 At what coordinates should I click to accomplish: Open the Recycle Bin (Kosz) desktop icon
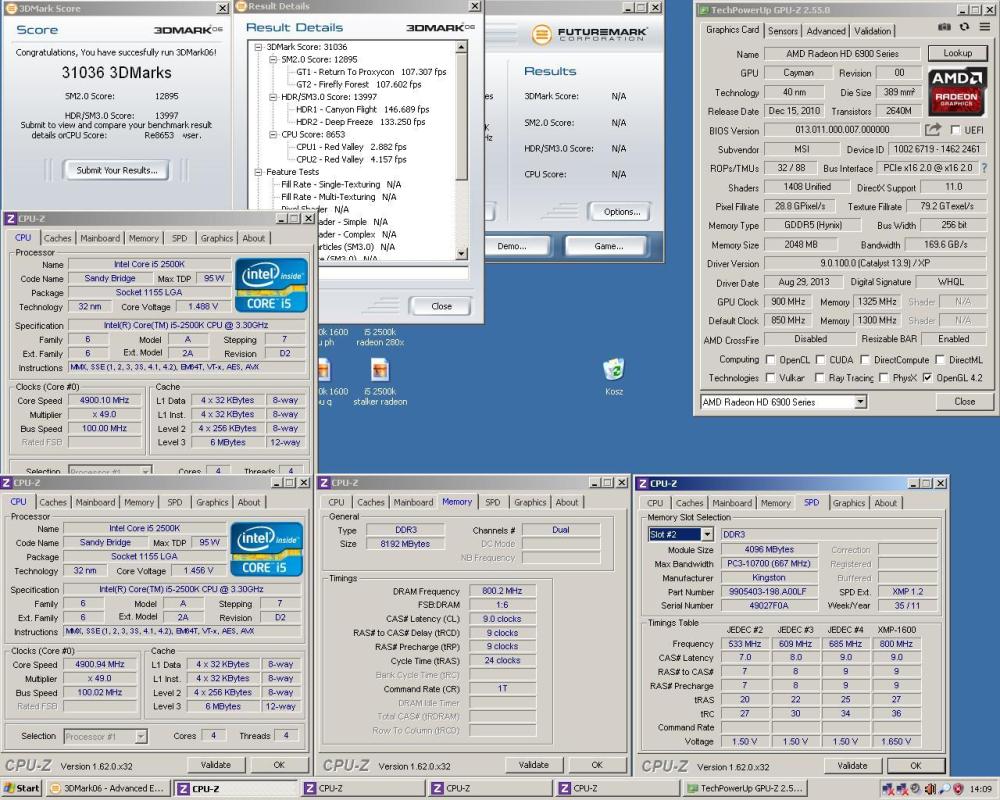click(614, 376)
